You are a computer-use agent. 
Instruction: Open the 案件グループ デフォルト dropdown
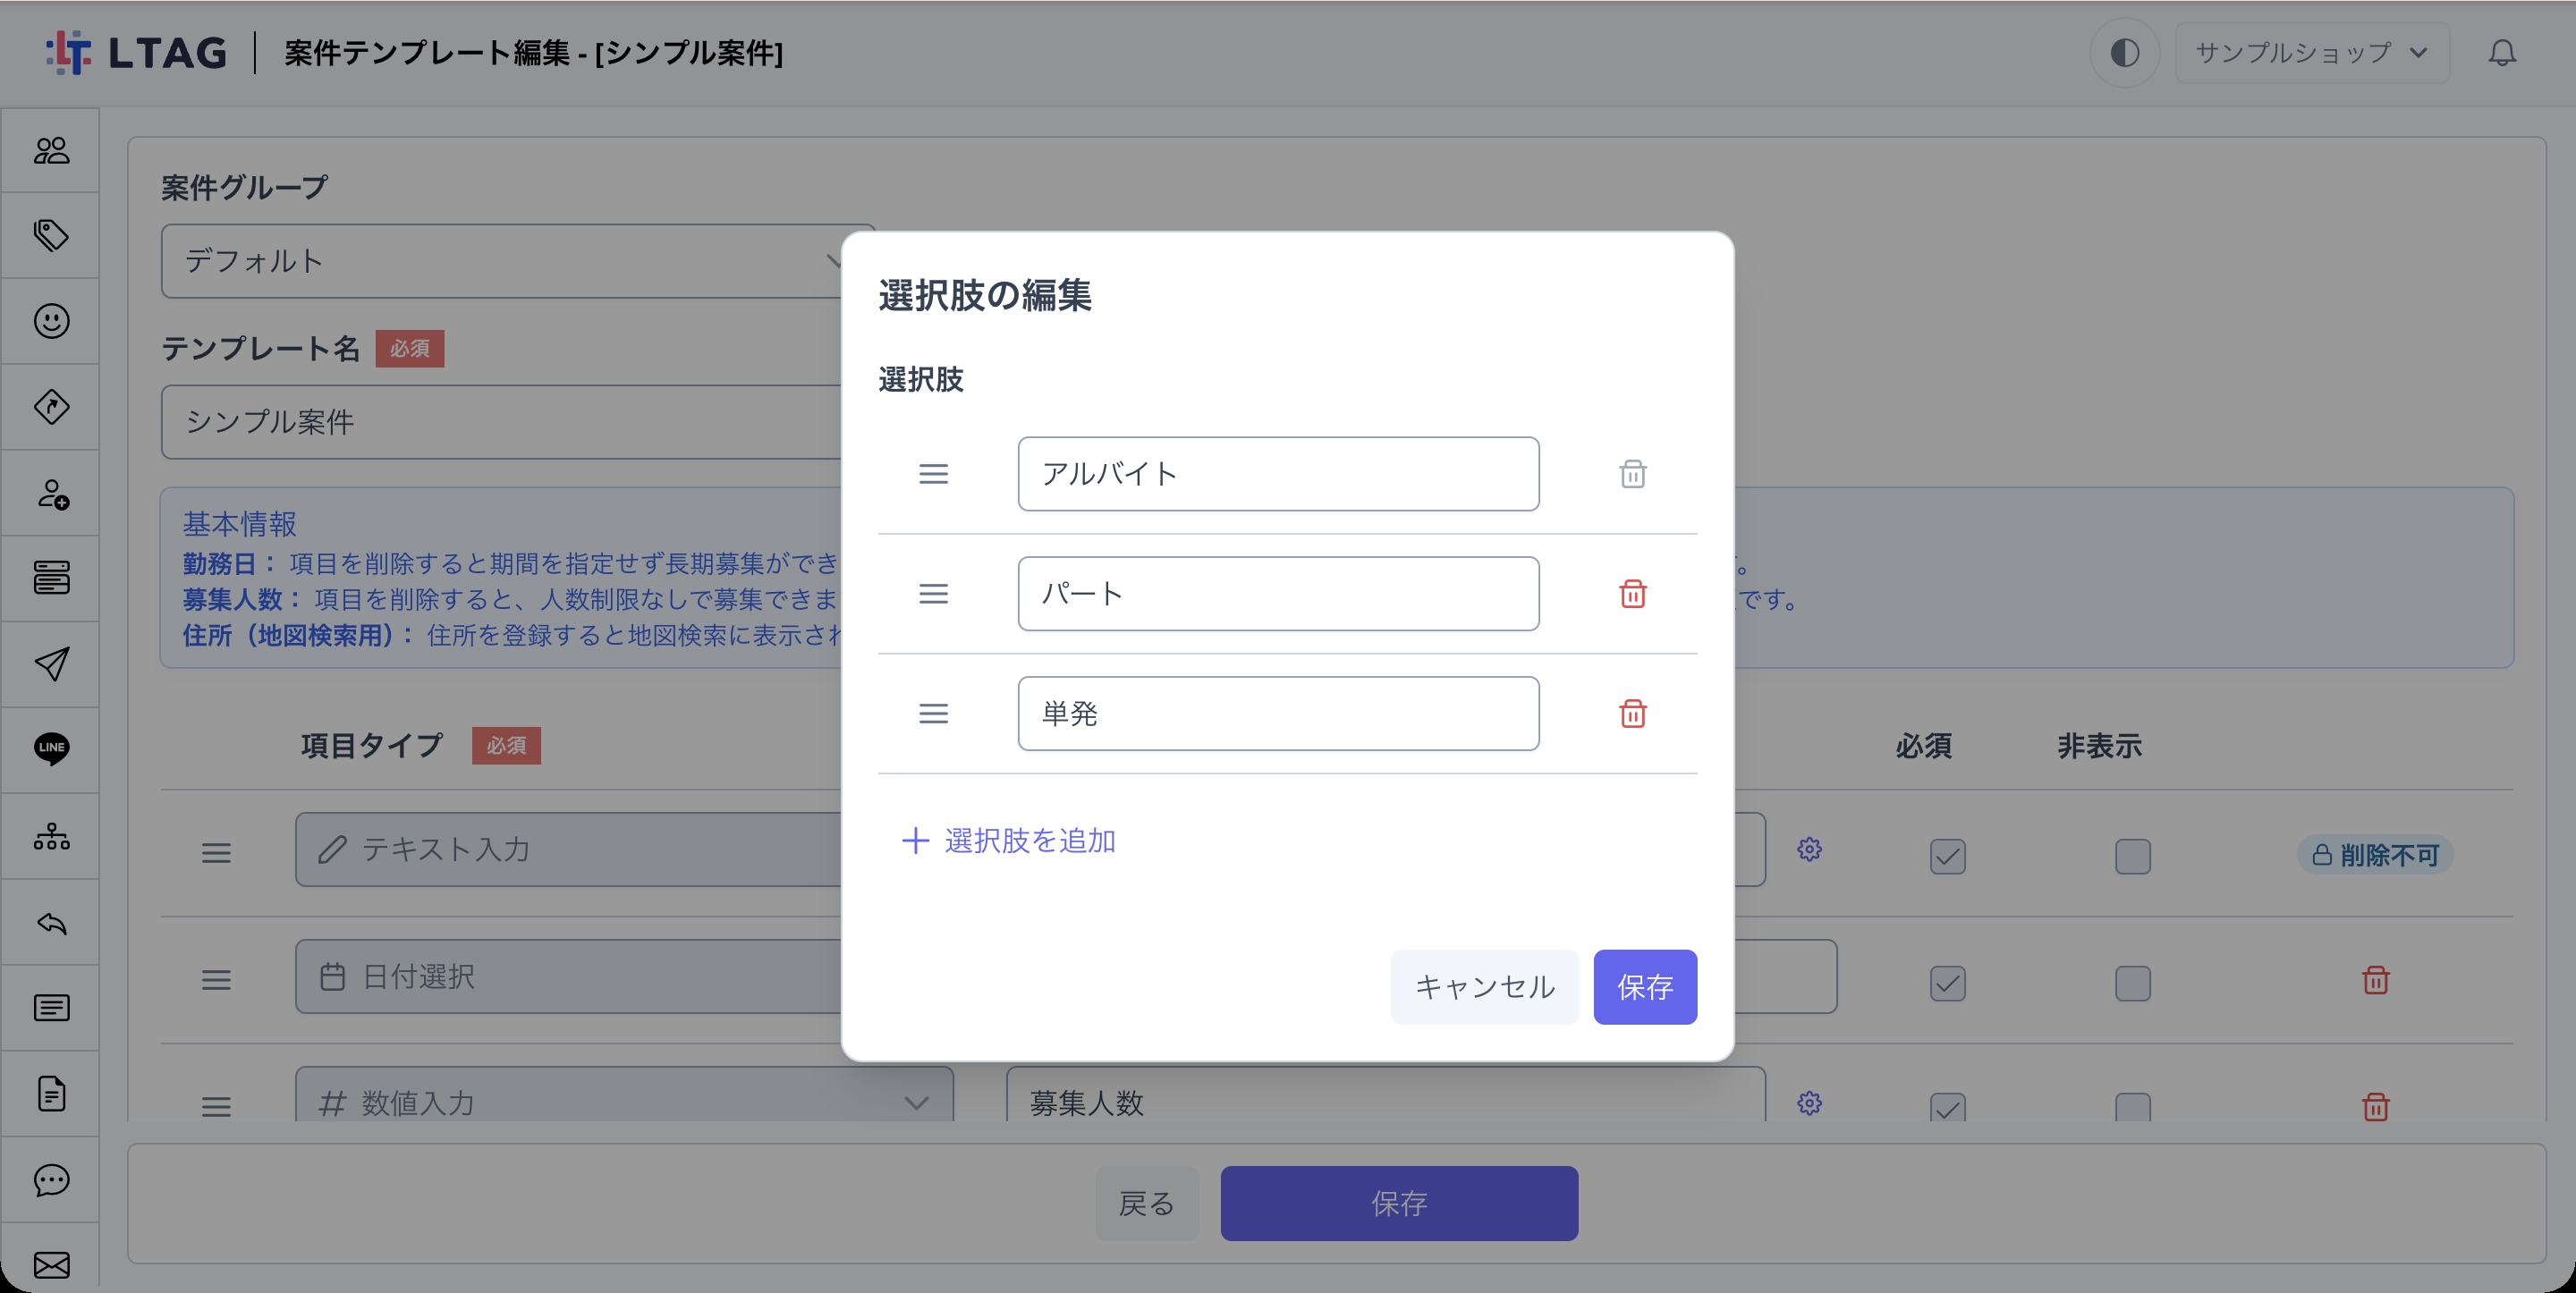517,261
